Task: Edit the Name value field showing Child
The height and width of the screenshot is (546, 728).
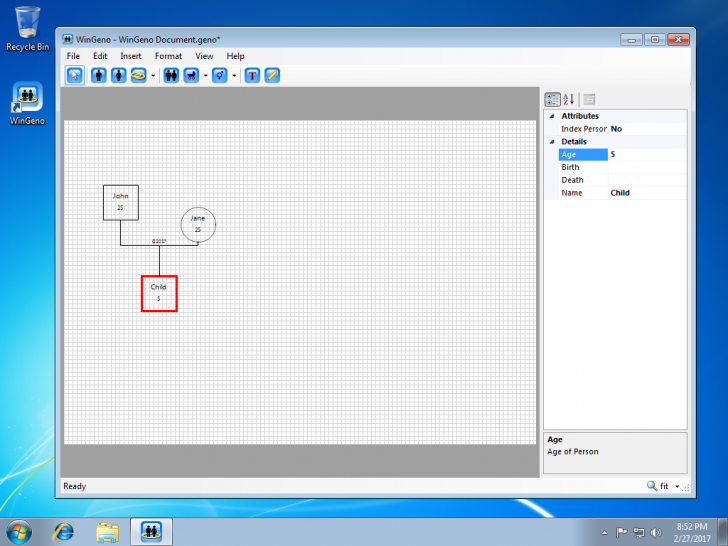Action: pos(647,193)
